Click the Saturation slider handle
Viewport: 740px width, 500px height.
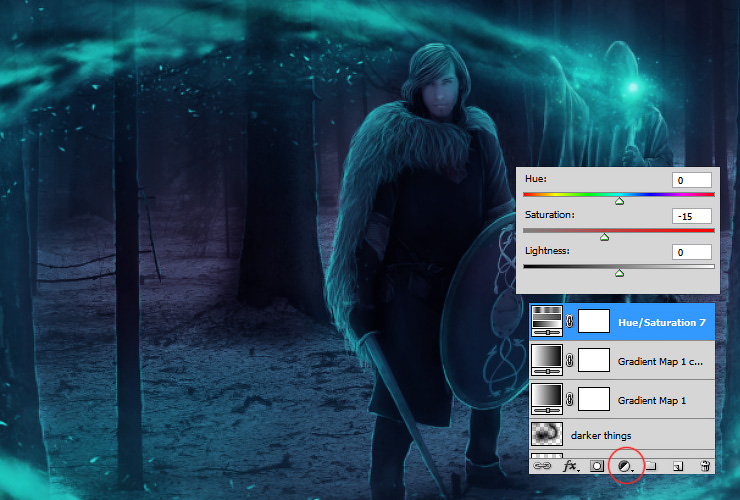coord(605,237)
